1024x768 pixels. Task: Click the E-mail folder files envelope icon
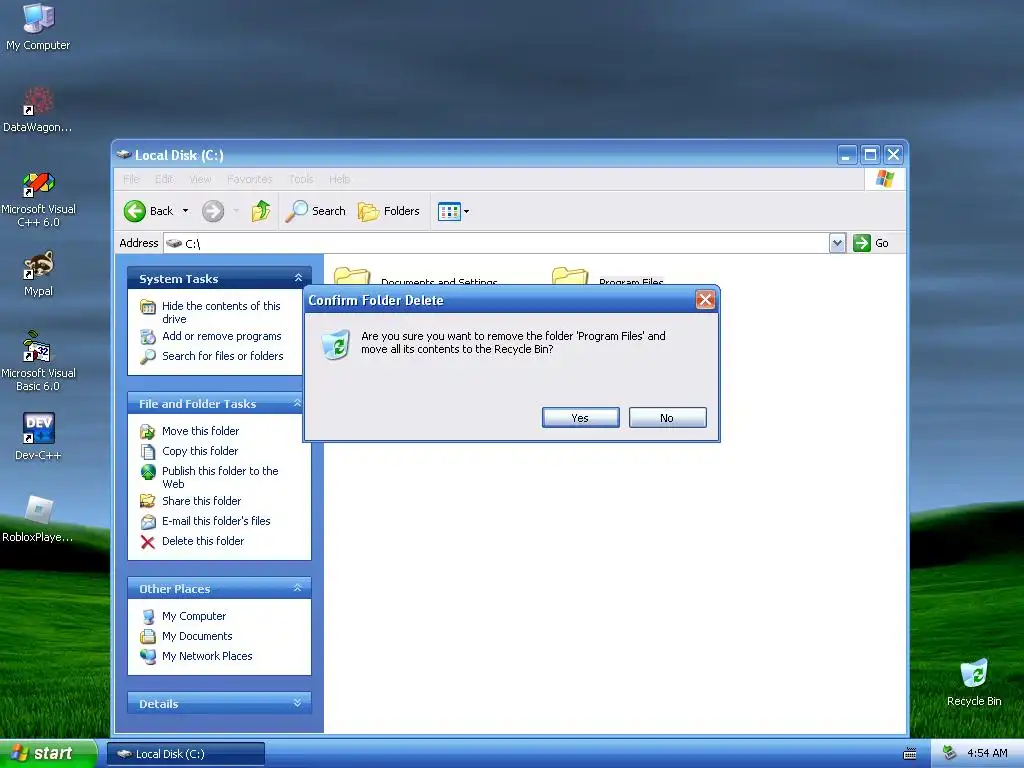click(x=148, y=522)
